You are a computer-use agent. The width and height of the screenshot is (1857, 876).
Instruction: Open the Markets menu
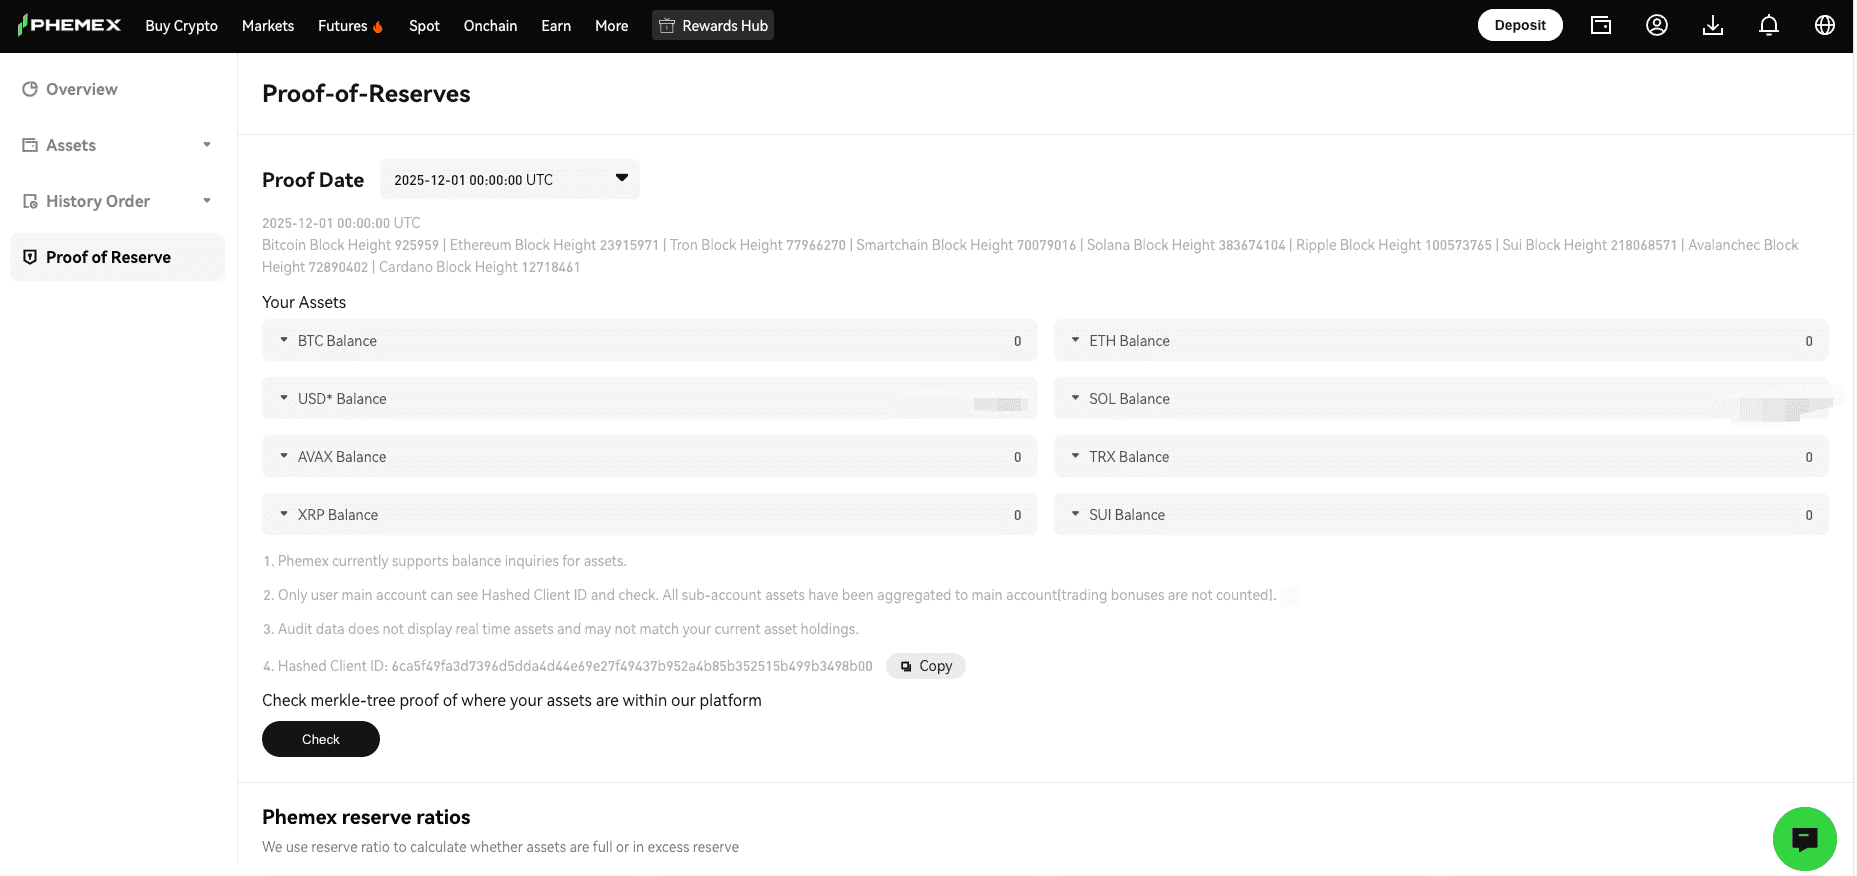(x=268, y=26)
